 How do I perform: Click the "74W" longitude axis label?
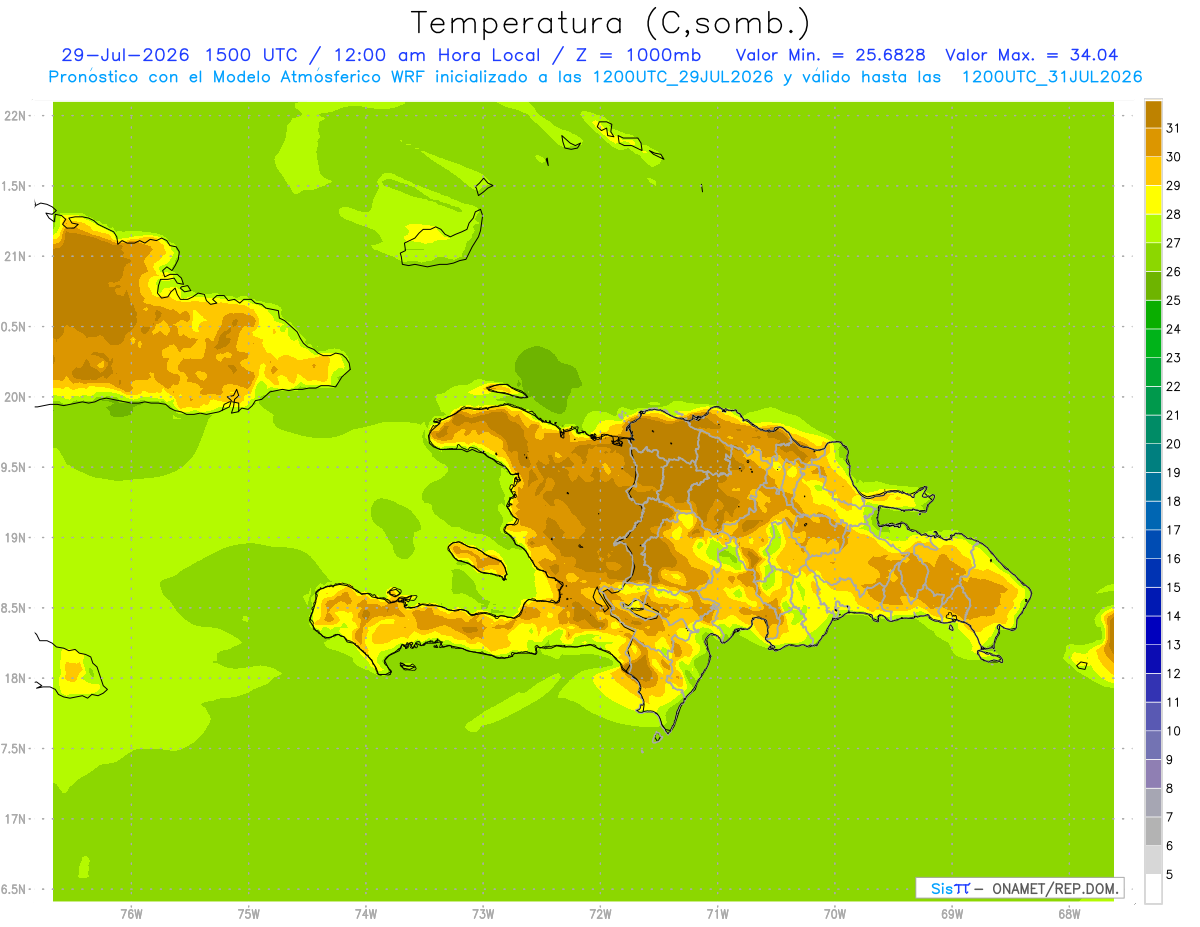[366, 914]
